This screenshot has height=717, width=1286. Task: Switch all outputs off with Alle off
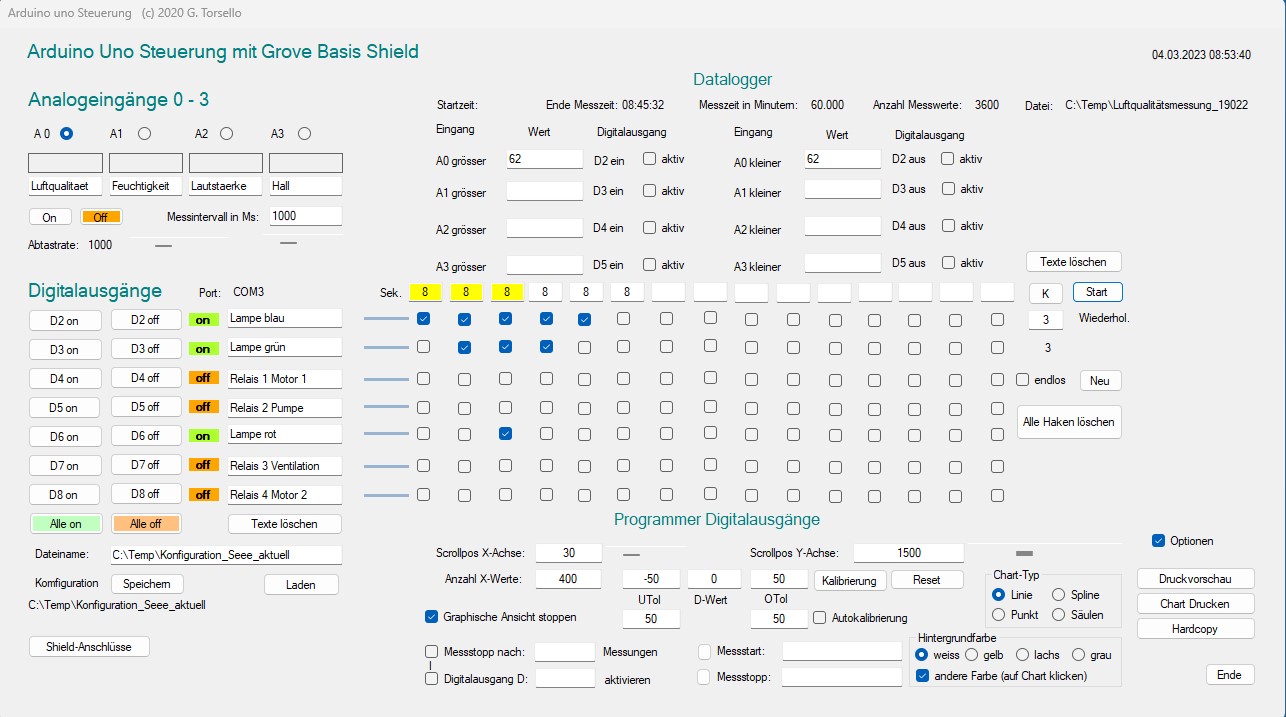pos(145,523)
